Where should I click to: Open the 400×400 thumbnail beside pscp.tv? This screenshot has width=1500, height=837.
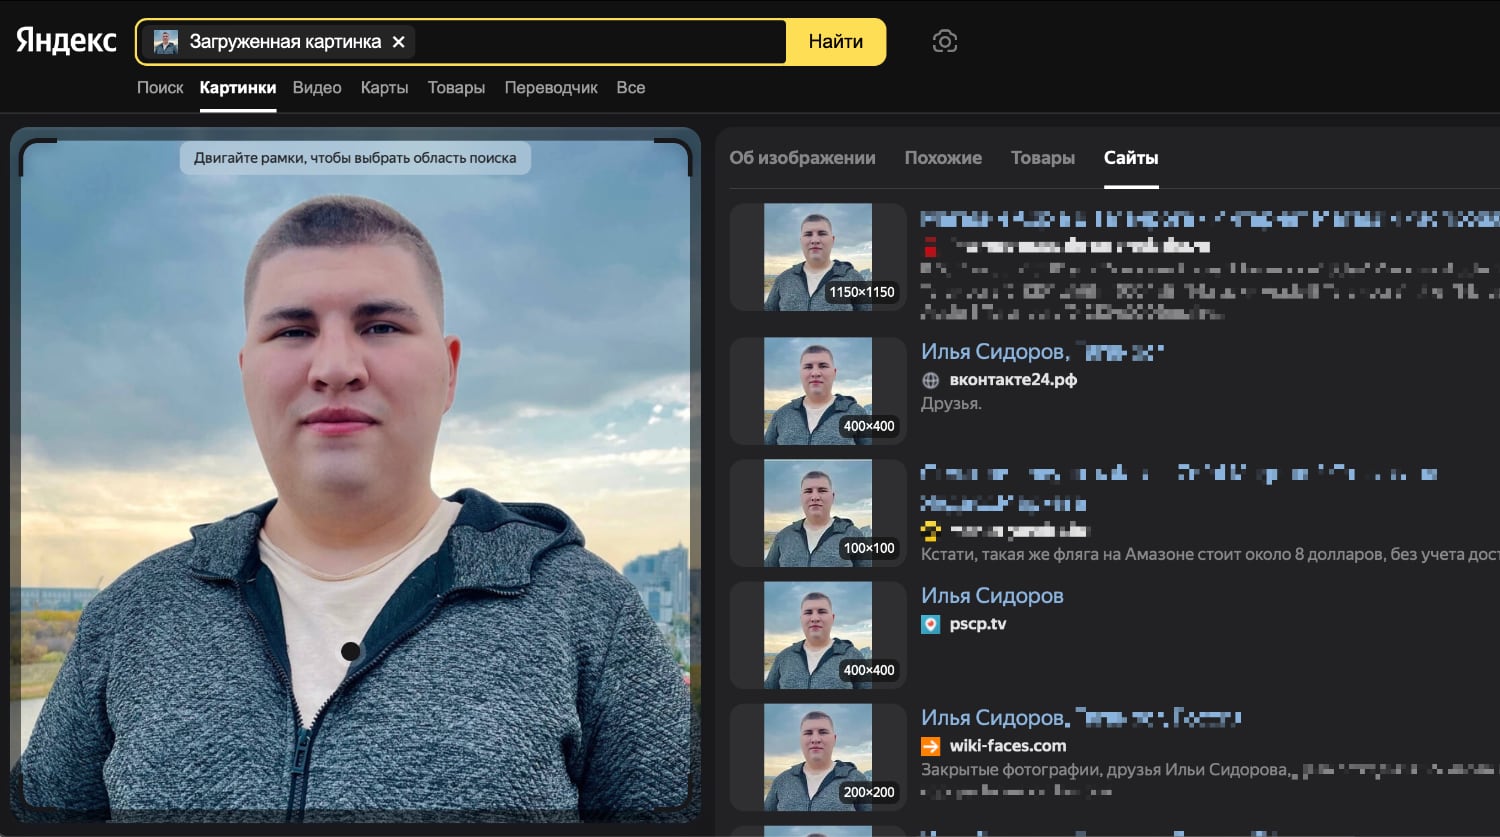[x=818, y=635]
